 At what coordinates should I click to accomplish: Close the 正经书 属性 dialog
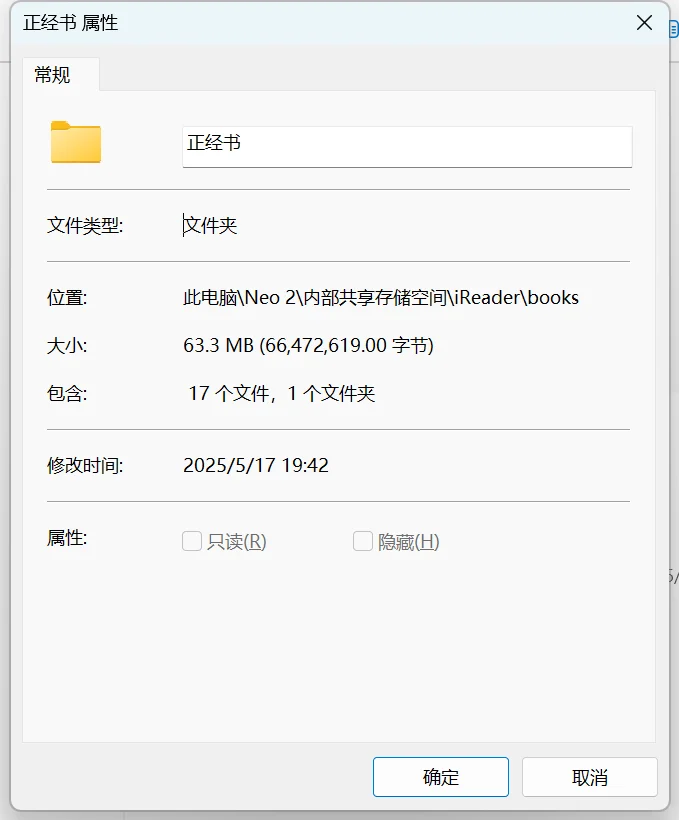coord(644,22)
